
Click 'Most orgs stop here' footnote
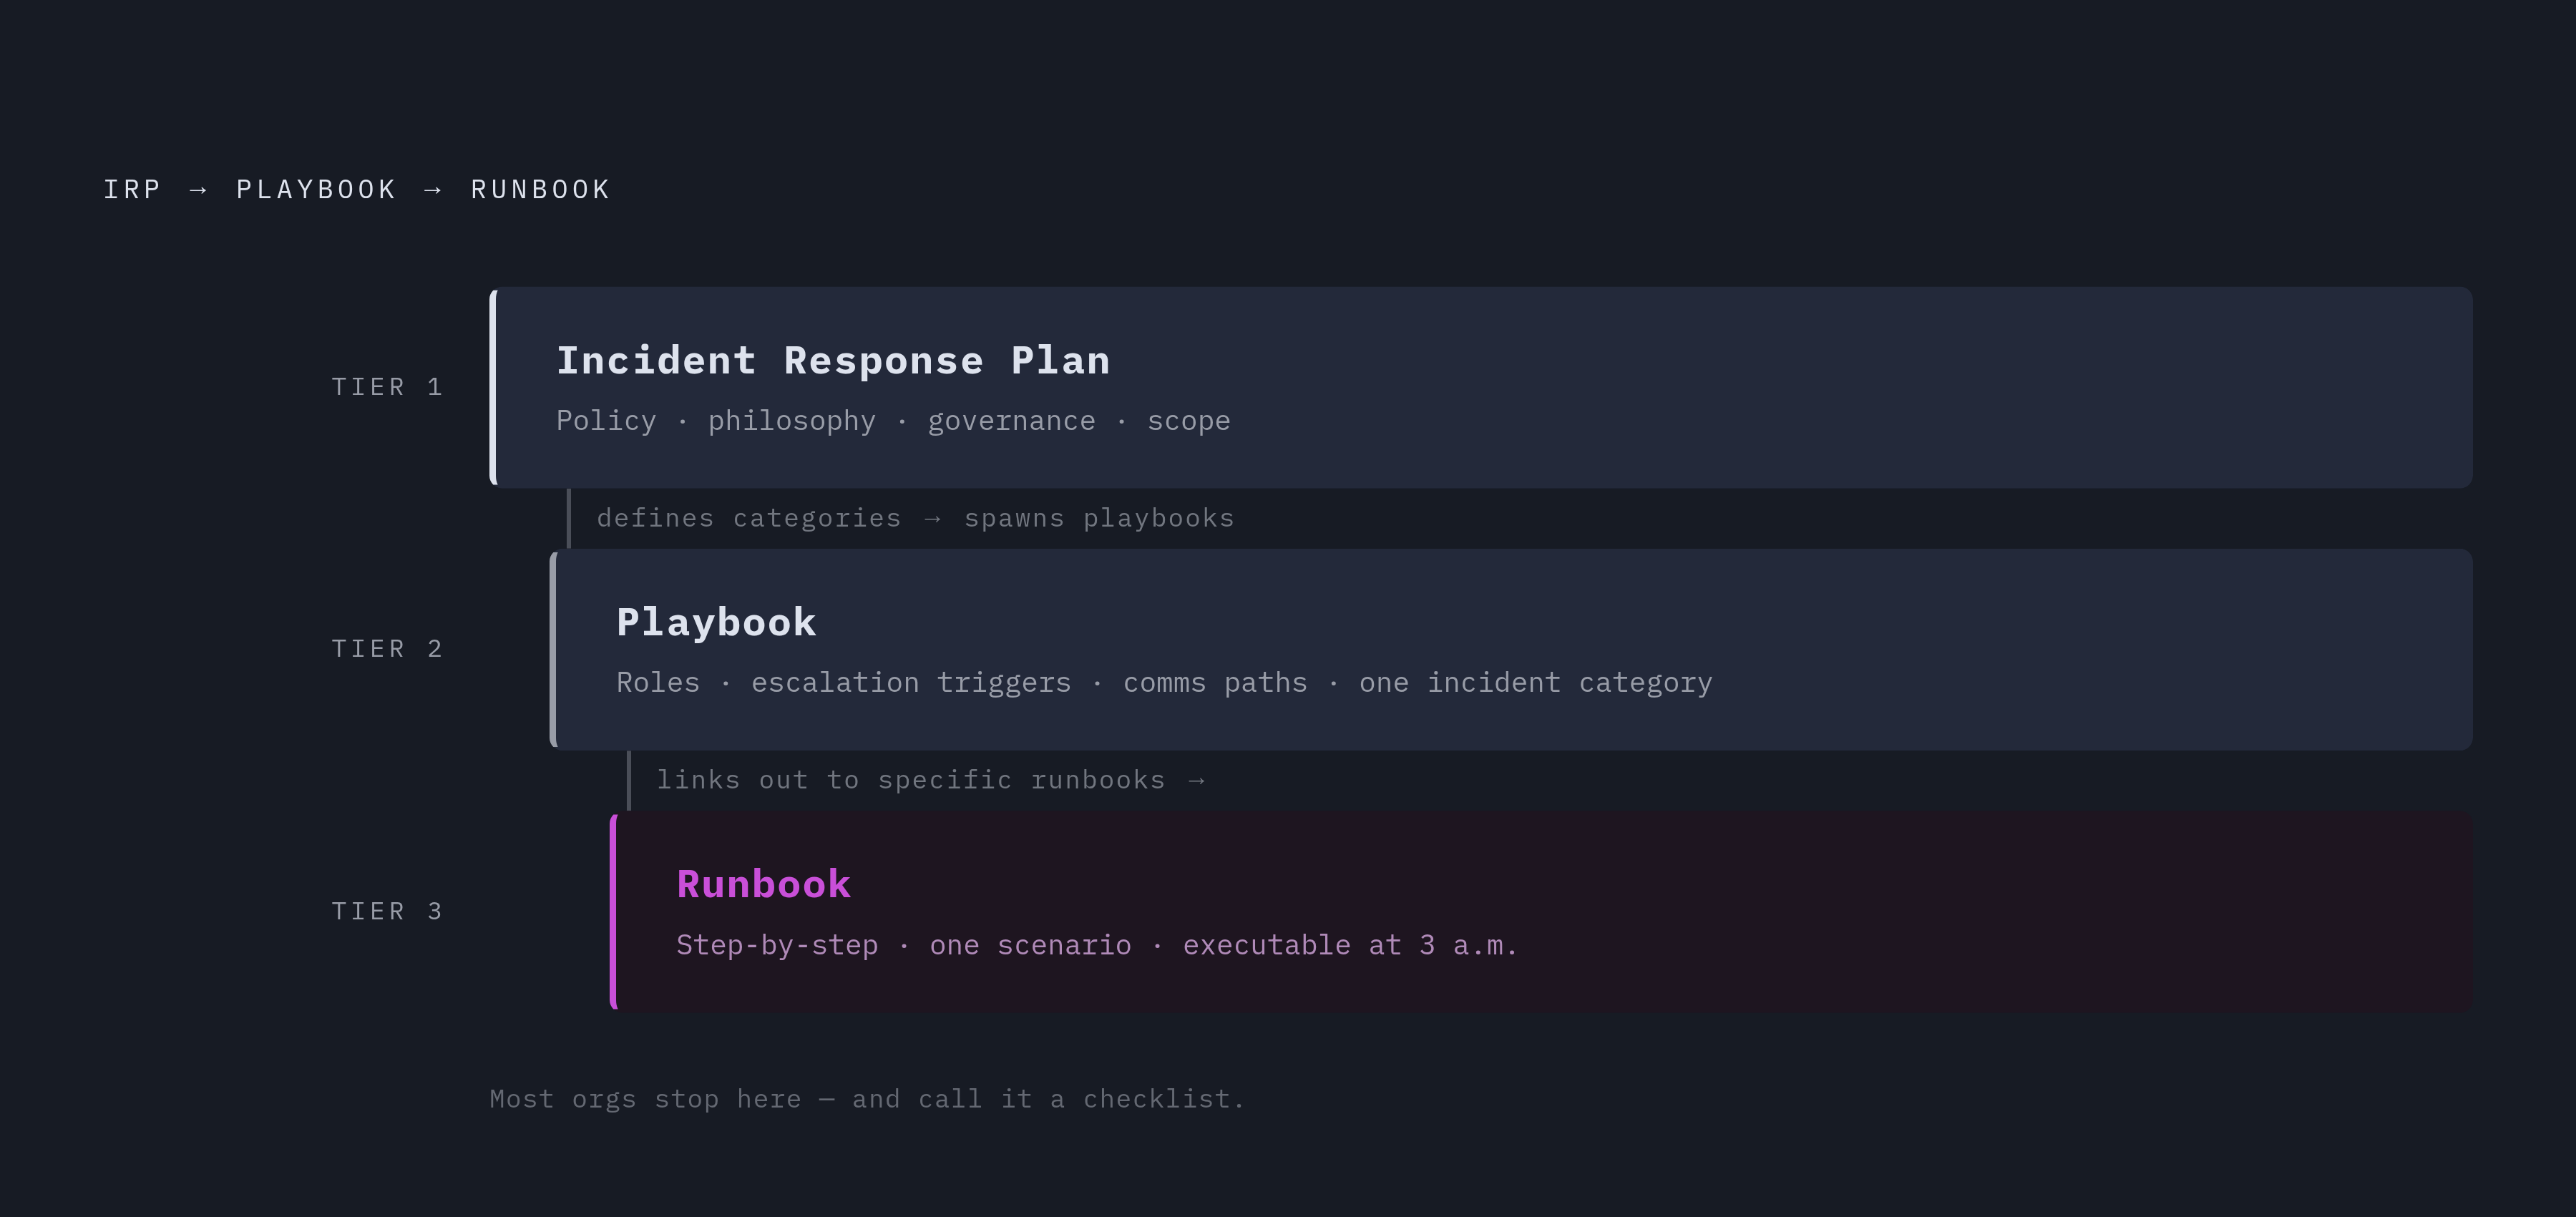tap(867, 1099)
